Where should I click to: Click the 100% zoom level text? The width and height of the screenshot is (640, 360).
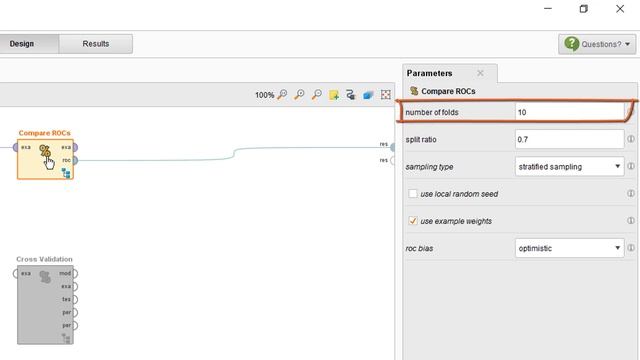click(264, 95)
